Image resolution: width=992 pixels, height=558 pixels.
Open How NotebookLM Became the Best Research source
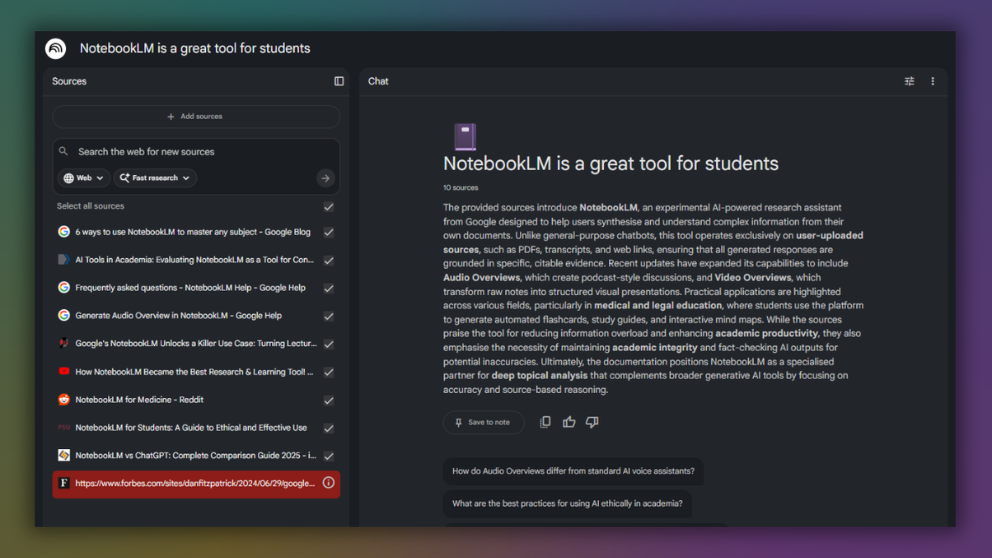coord(194,371)
